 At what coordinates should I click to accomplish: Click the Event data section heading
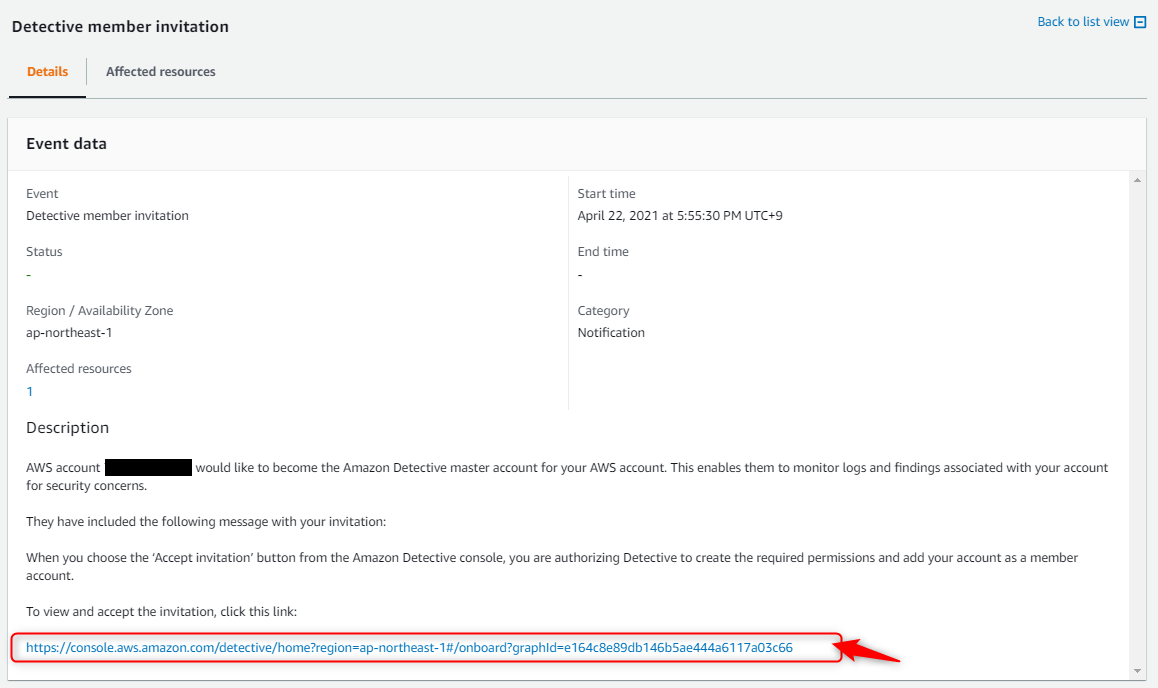[x=66, y=144]
